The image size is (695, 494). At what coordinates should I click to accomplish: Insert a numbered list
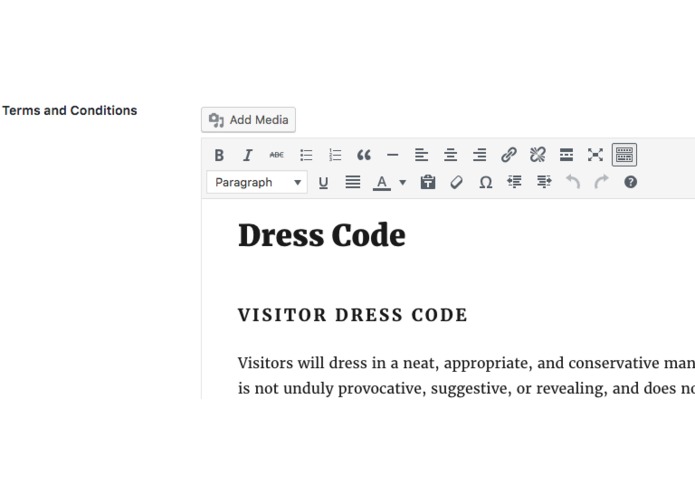[x=335, y=155]
